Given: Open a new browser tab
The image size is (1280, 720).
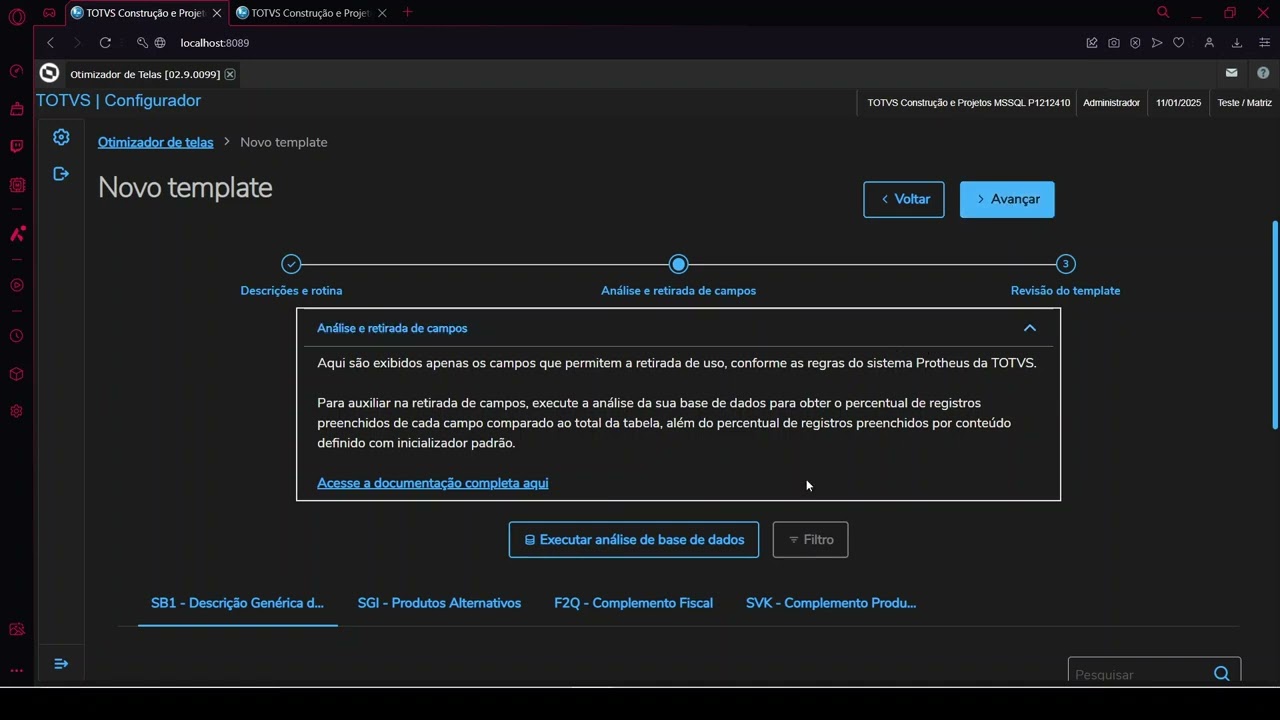Looking at the screenshot, I should (407, 13).
